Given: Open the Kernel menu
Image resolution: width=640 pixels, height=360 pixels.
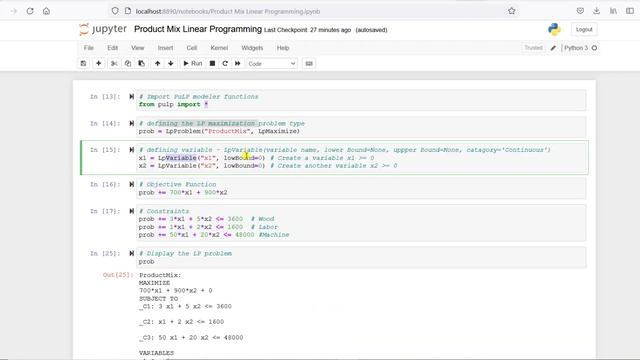Looking at the screenshot, I should pos(219,48).
